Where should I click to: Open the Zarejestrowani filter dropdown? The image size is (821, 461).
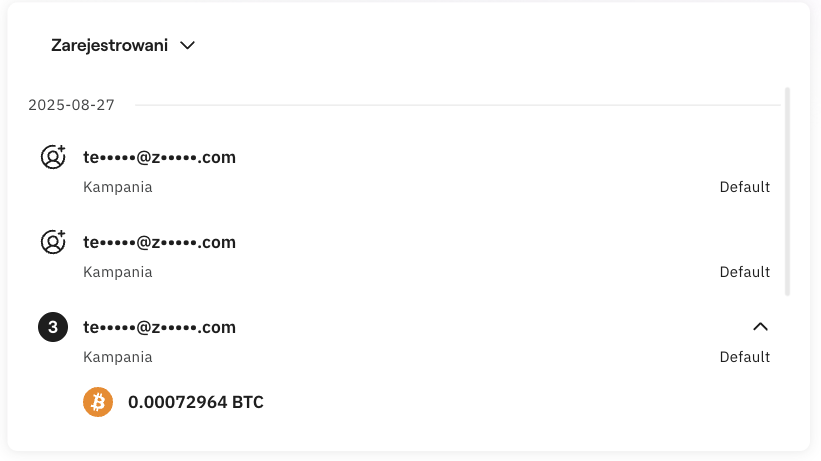click(110, 45)
